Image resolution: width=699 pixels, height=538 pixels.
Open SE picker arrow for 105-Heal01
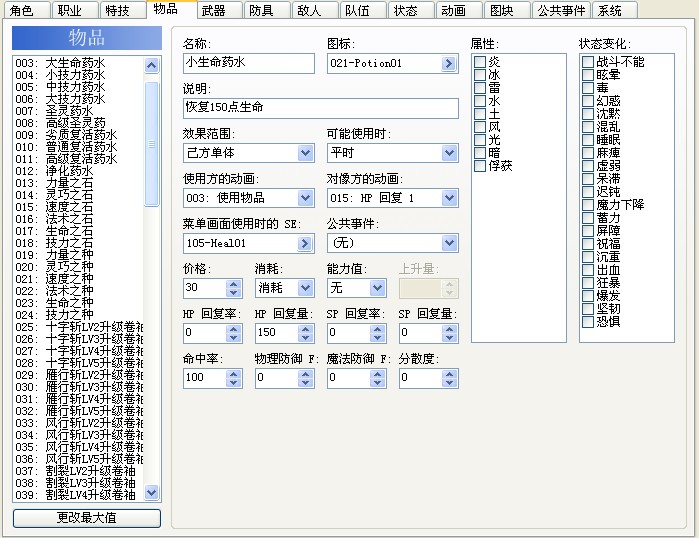pos(305,243)
